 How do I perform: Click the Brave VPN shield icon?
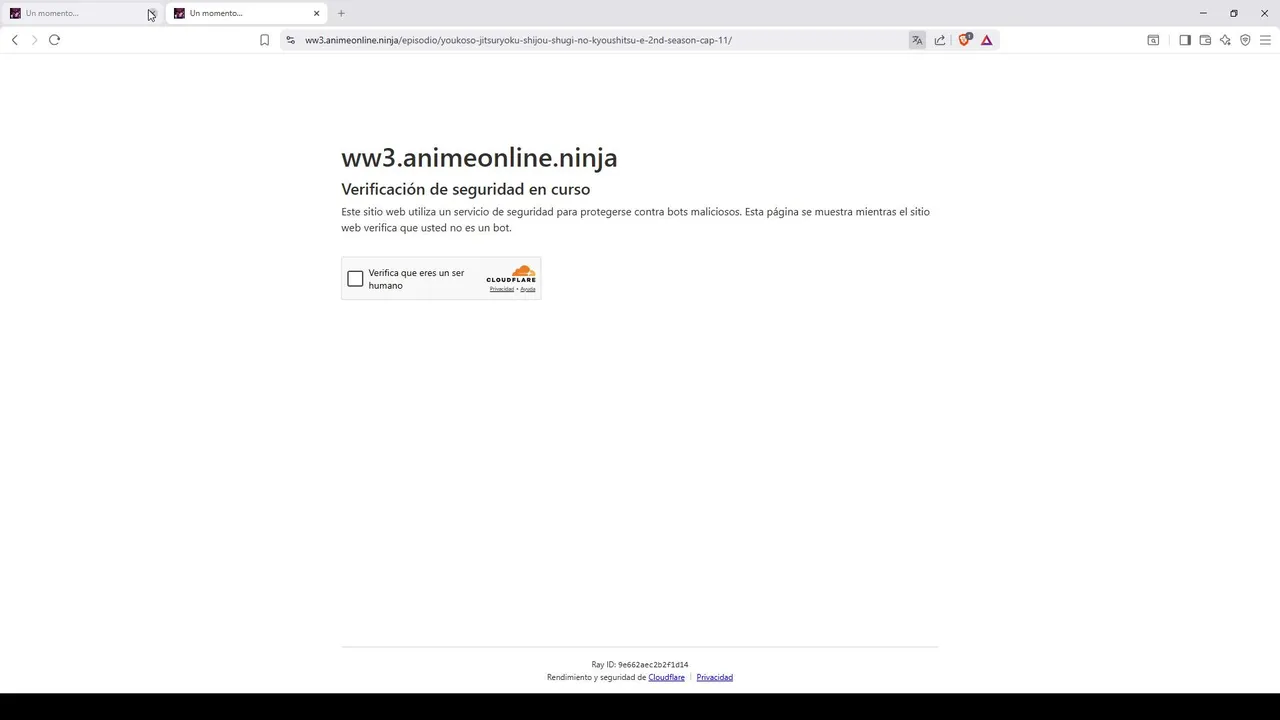coord(1245,40)
